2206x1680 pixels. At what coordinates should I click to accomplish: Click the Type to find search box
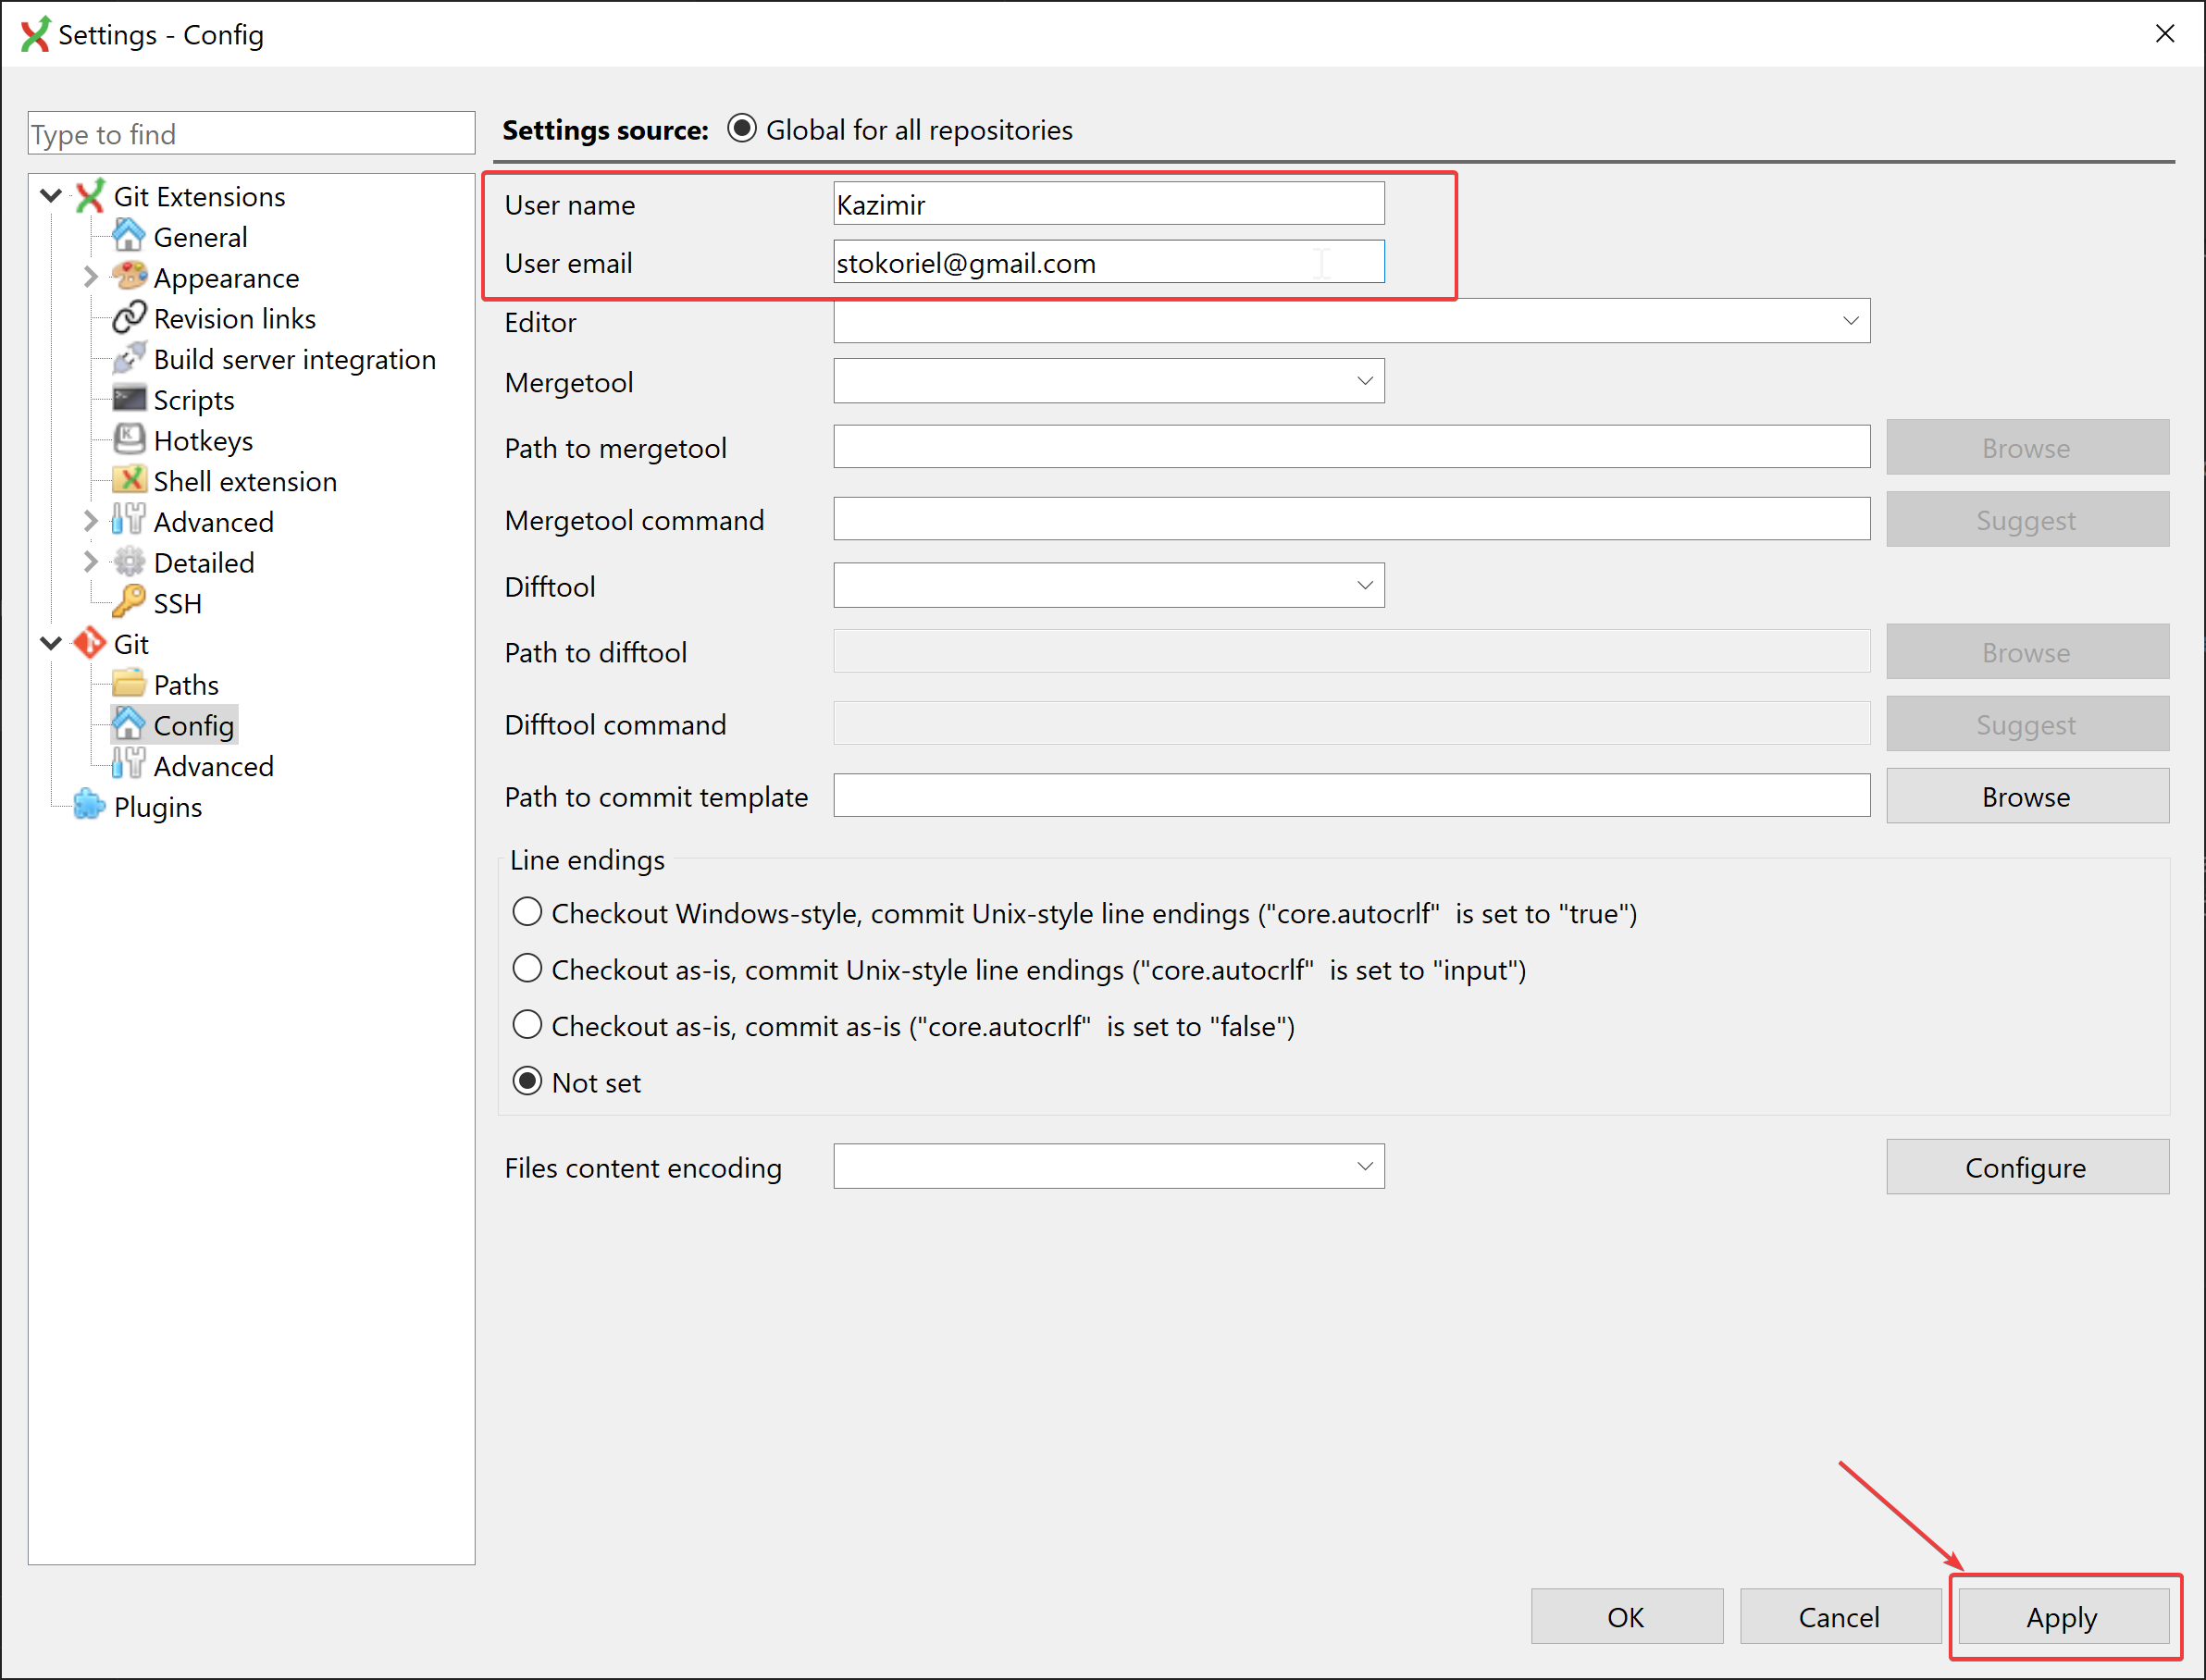(x=250, y=134)
